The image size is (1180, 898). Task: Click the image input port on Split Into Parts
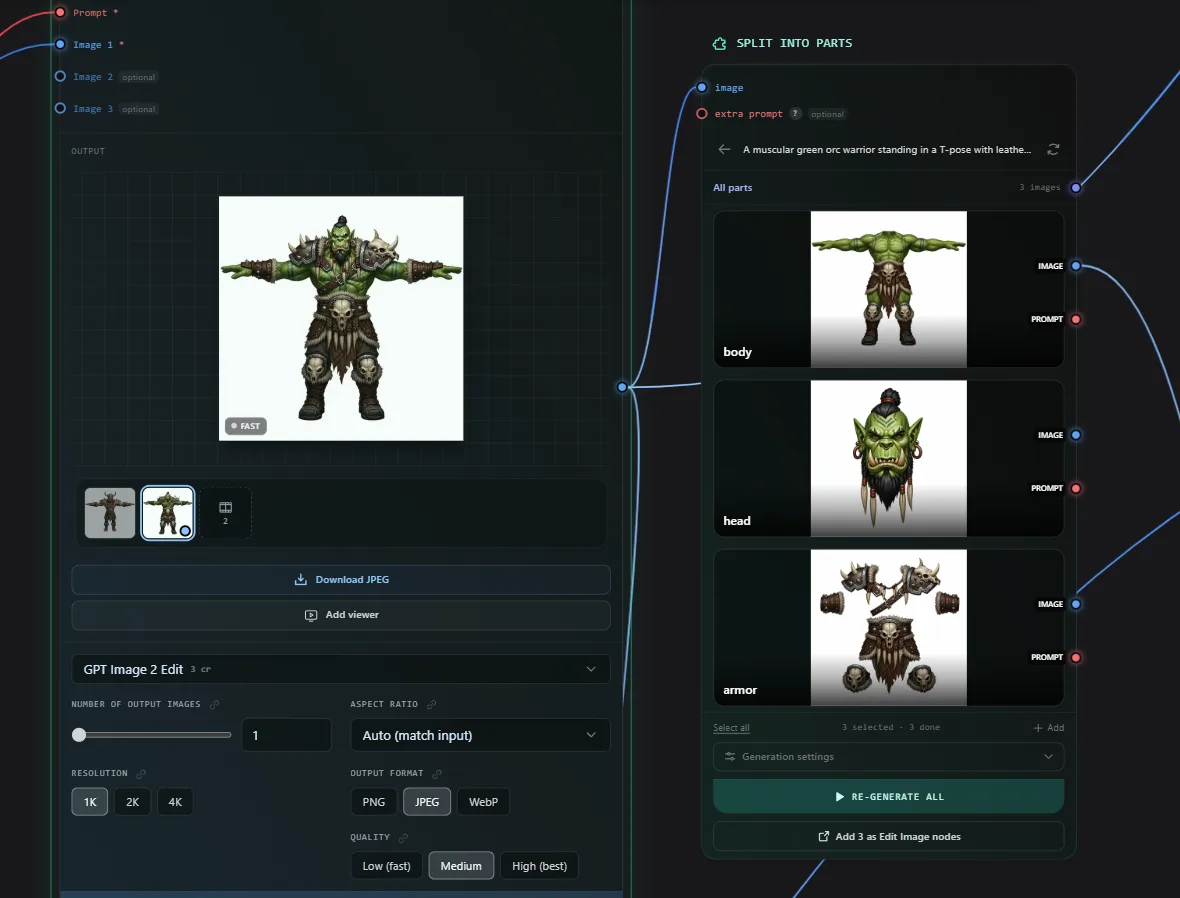point(701,87)
